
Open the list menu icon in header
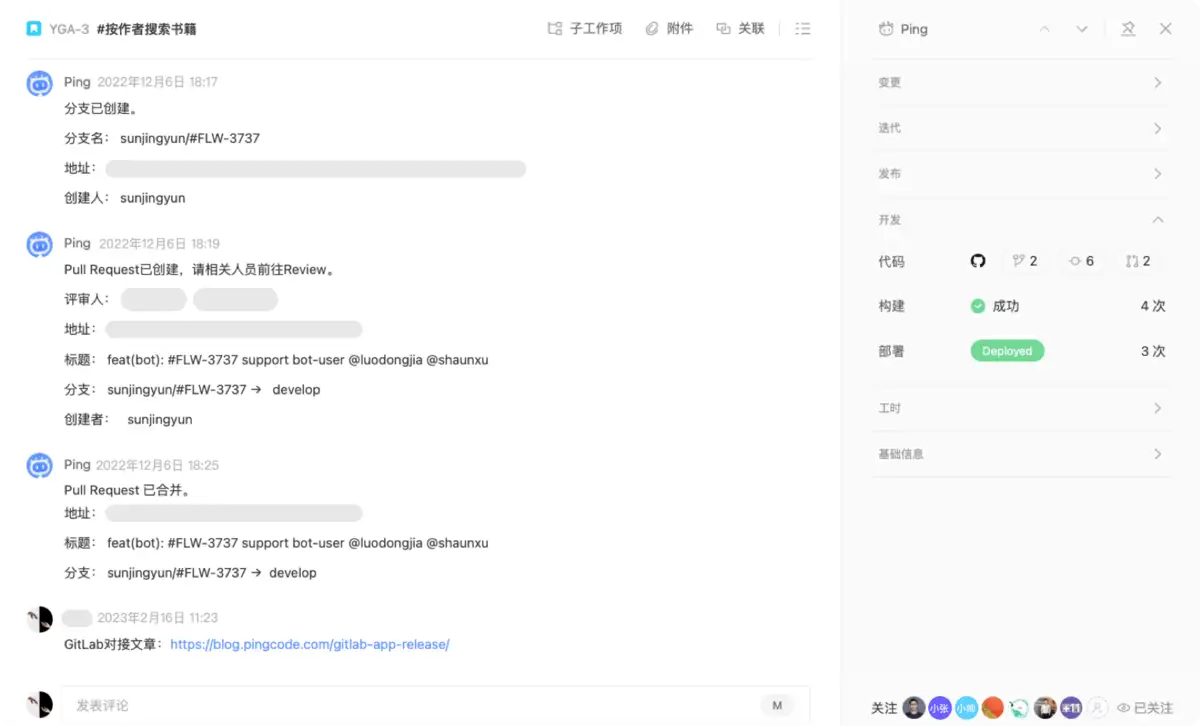[x=802, y=29]
